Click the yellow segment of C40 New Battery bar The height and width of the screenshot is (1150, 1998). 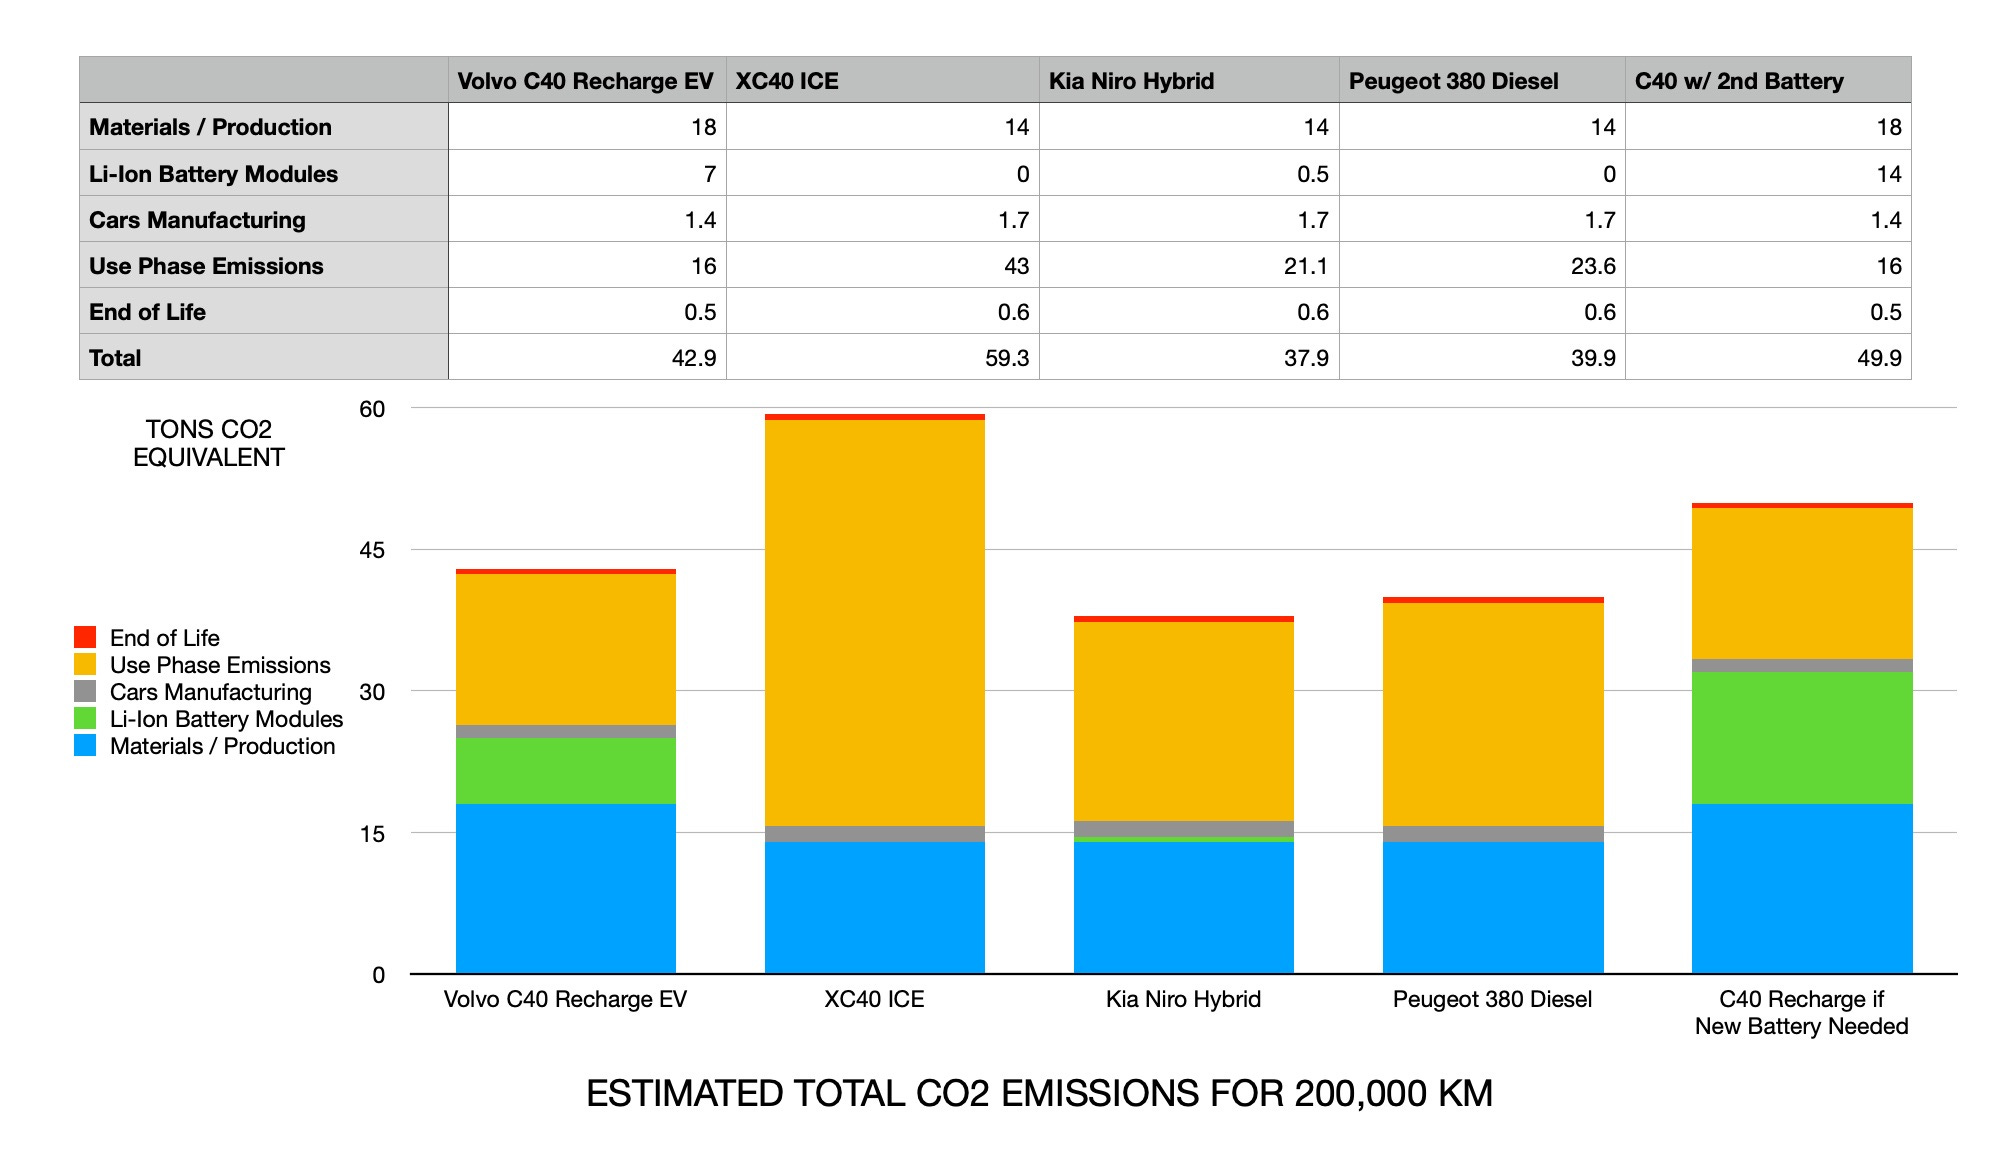point(1802,583)
